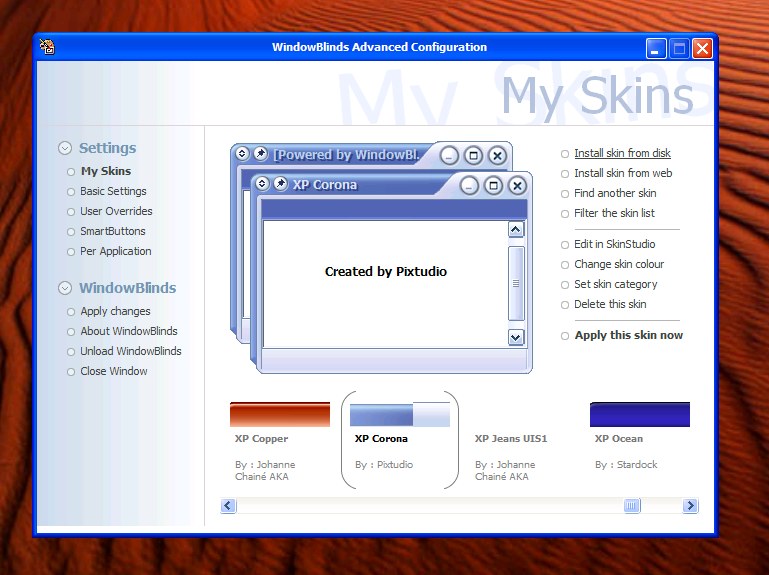Click Install skin from disk link

pos(622,153)
